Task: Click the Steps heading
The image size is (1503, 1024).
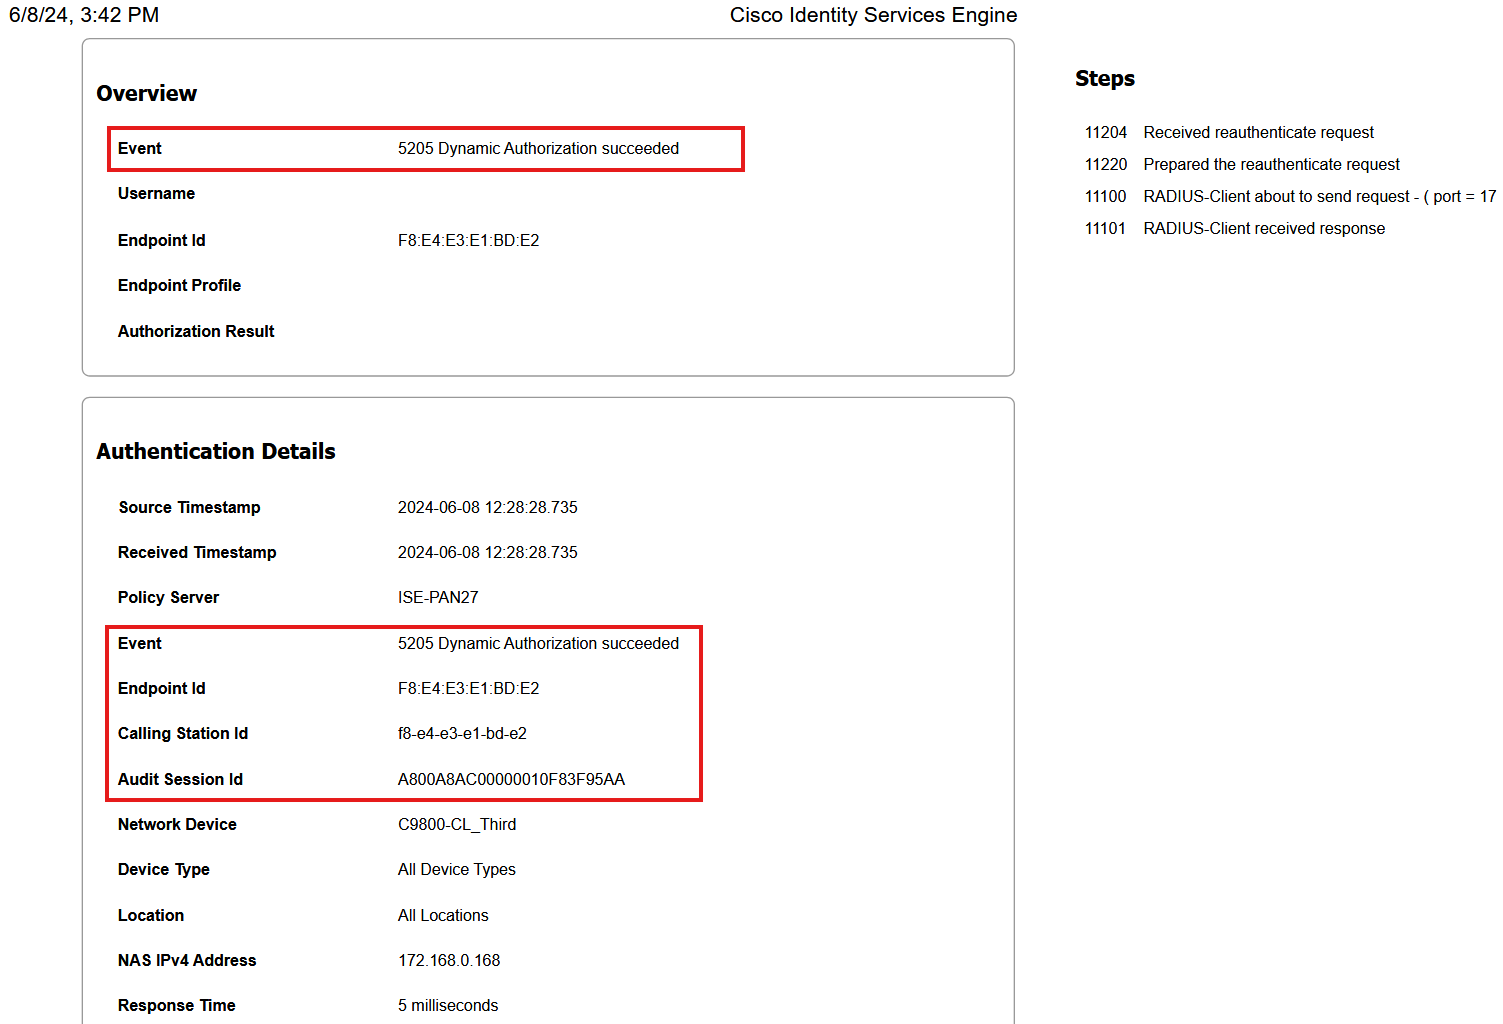Action: [x=1104, y=79]
